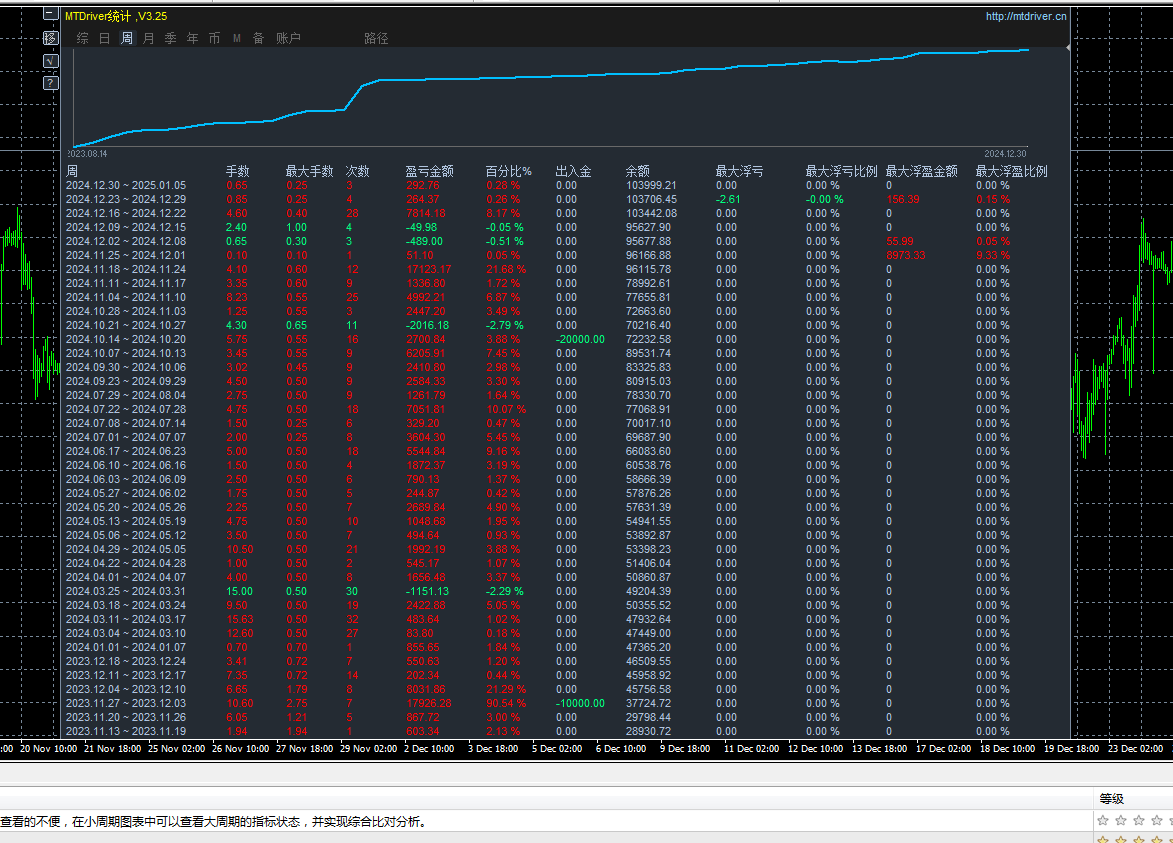Image resolution: width=1173 pixels, height=843 pixels.
Task: Open the 备 notes tab
Action: [259, 39]
